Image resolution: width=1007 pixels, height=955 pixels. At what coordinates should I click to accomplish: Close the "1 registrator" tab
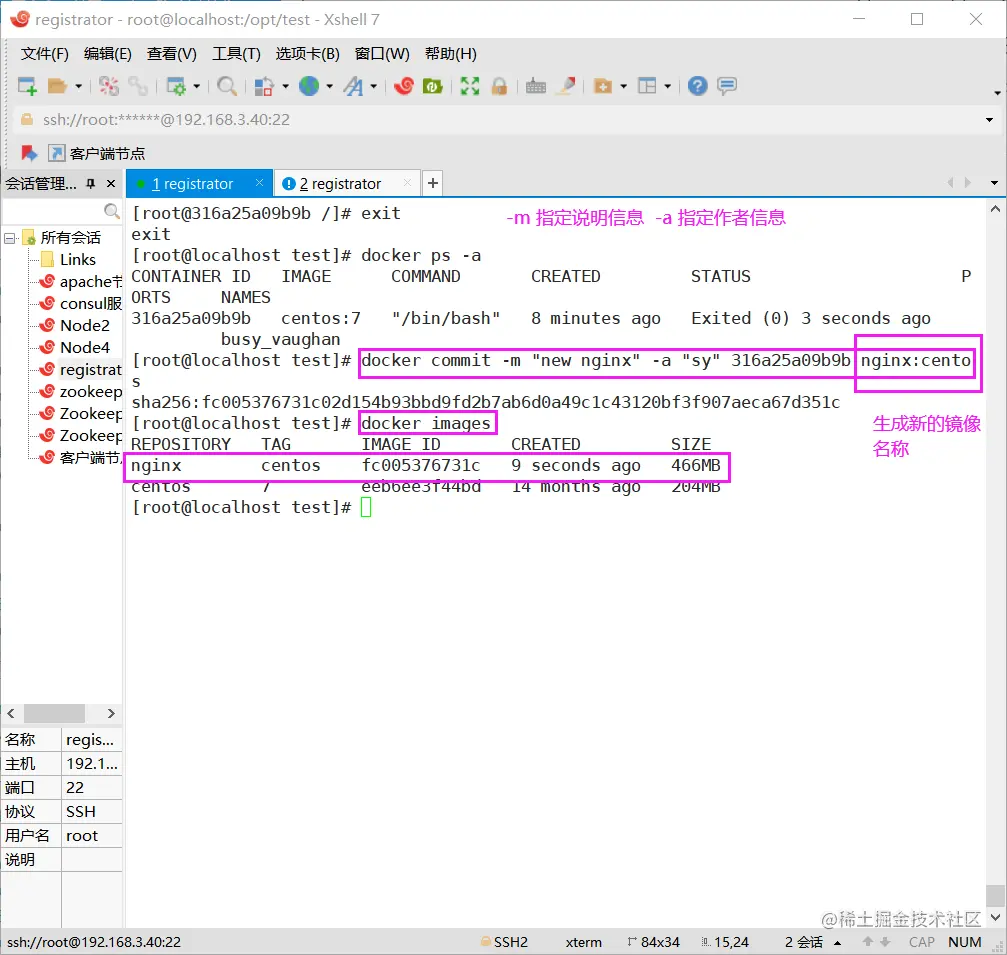click(x=259, y=183)
